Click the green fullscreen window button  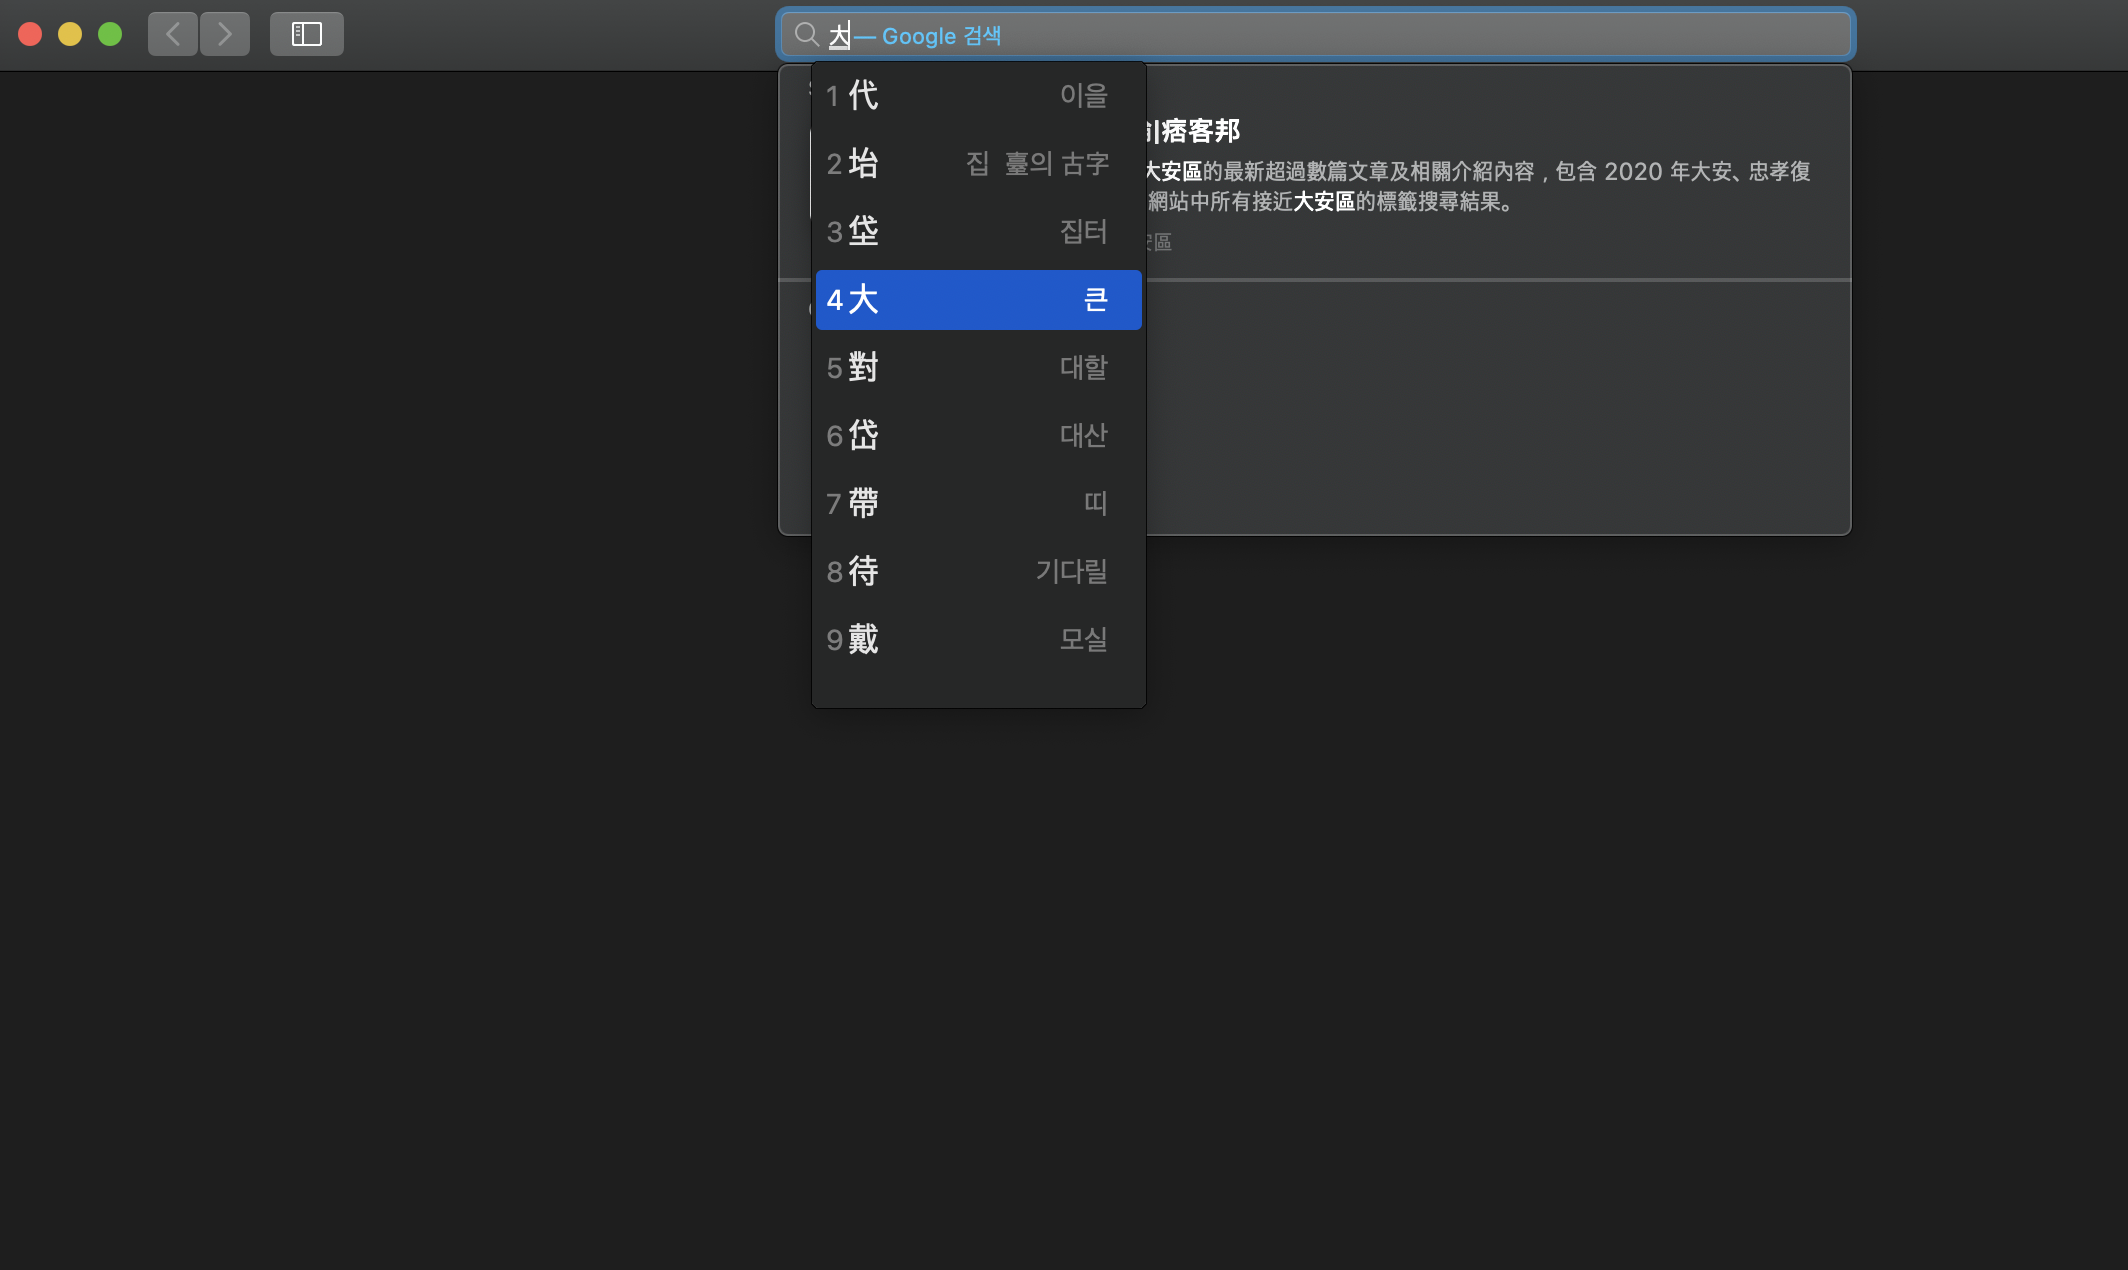point(110,34)
